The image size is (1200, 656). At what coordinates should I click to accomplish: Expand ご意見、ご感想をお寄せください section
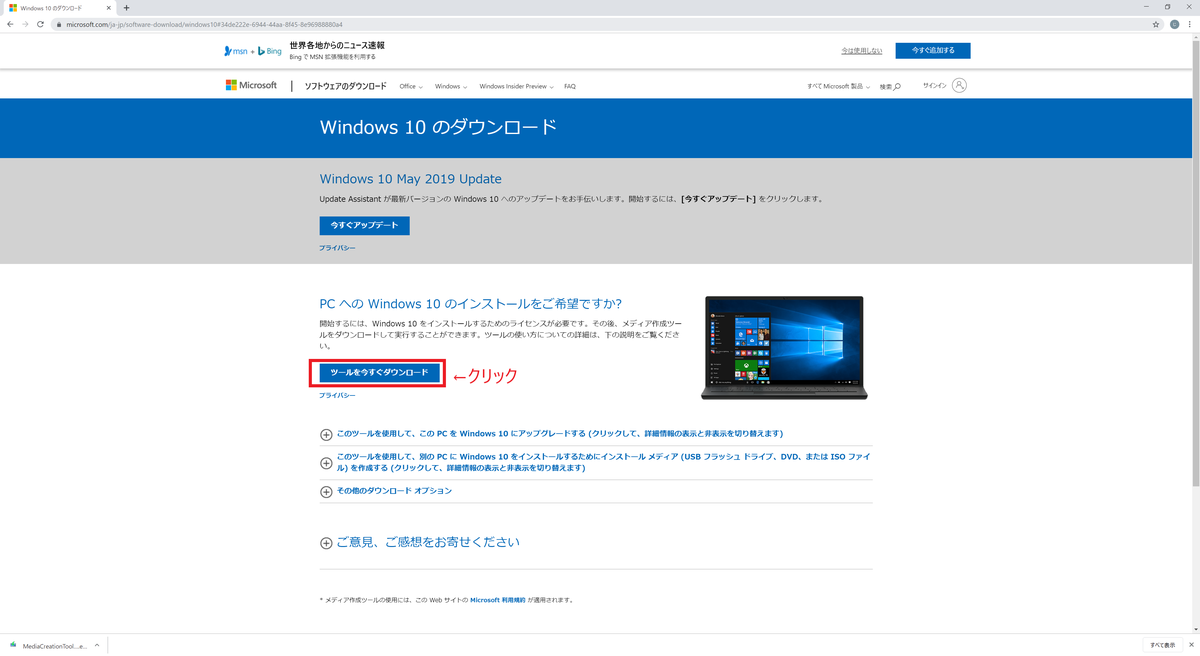[420, 543]
